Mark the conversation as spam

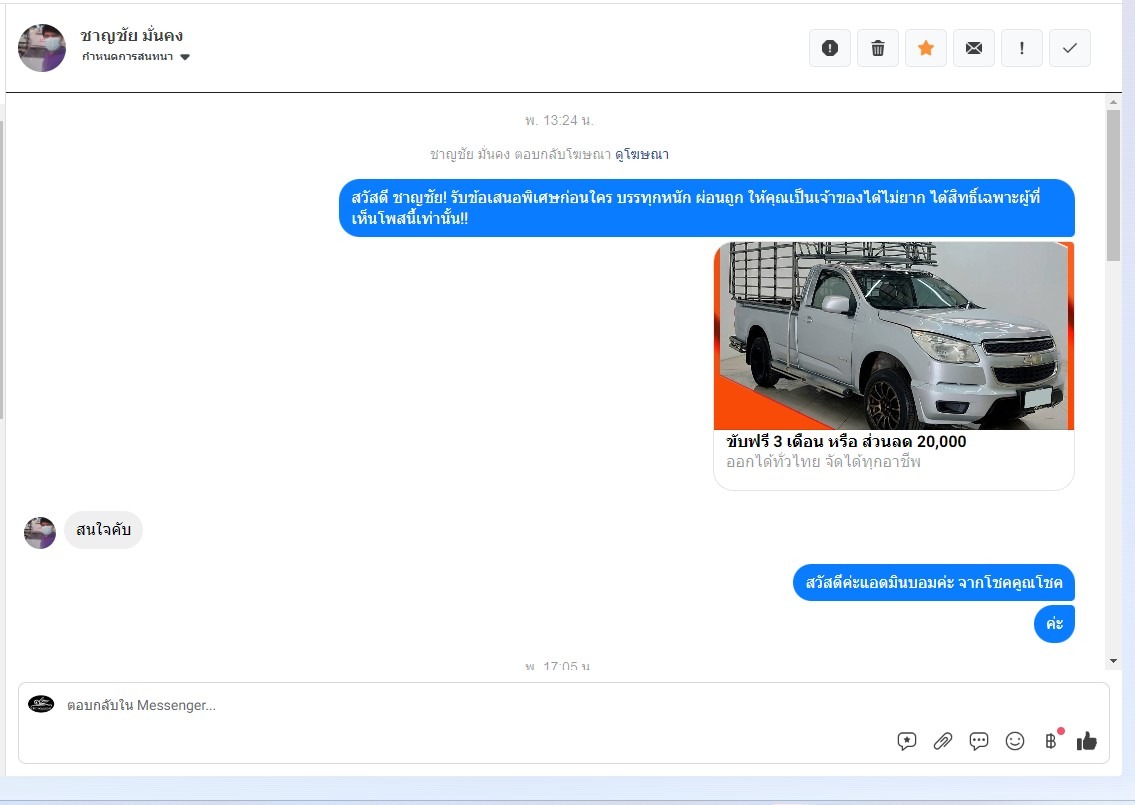(829, 48)
